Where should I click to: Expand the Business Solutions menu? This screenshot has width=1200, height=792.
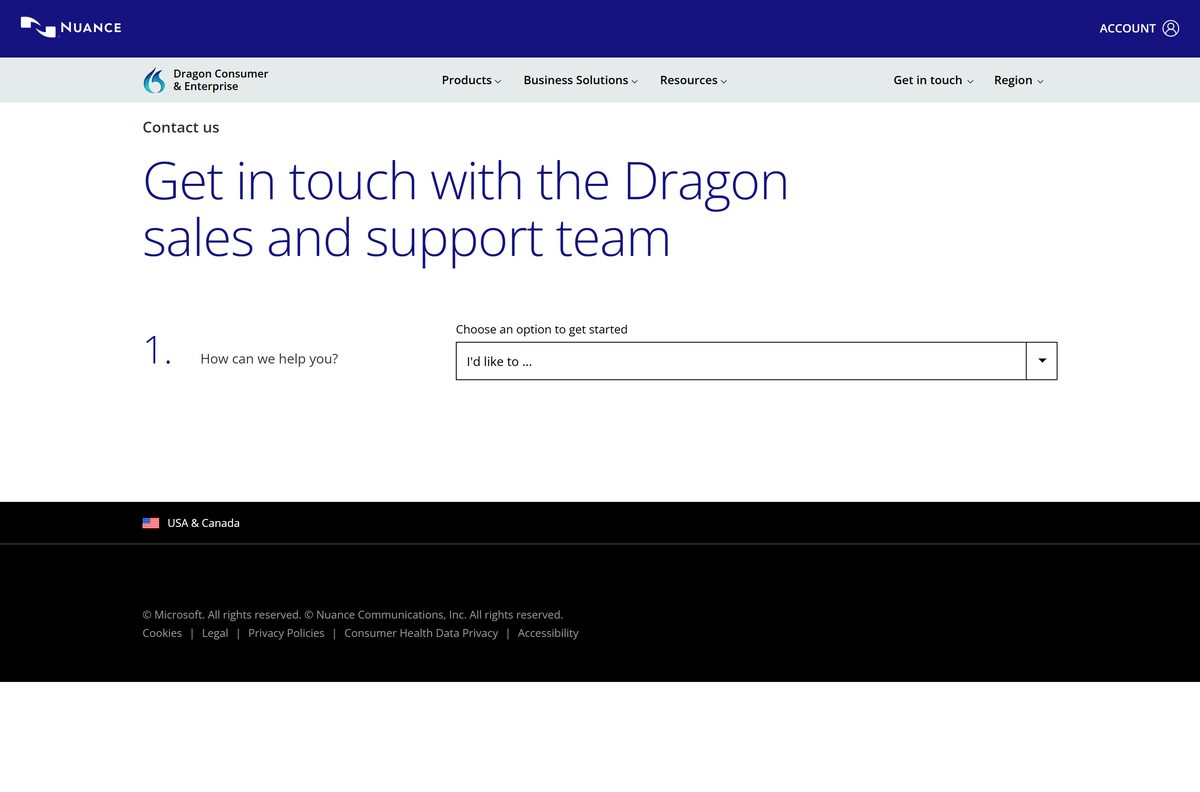580,80
